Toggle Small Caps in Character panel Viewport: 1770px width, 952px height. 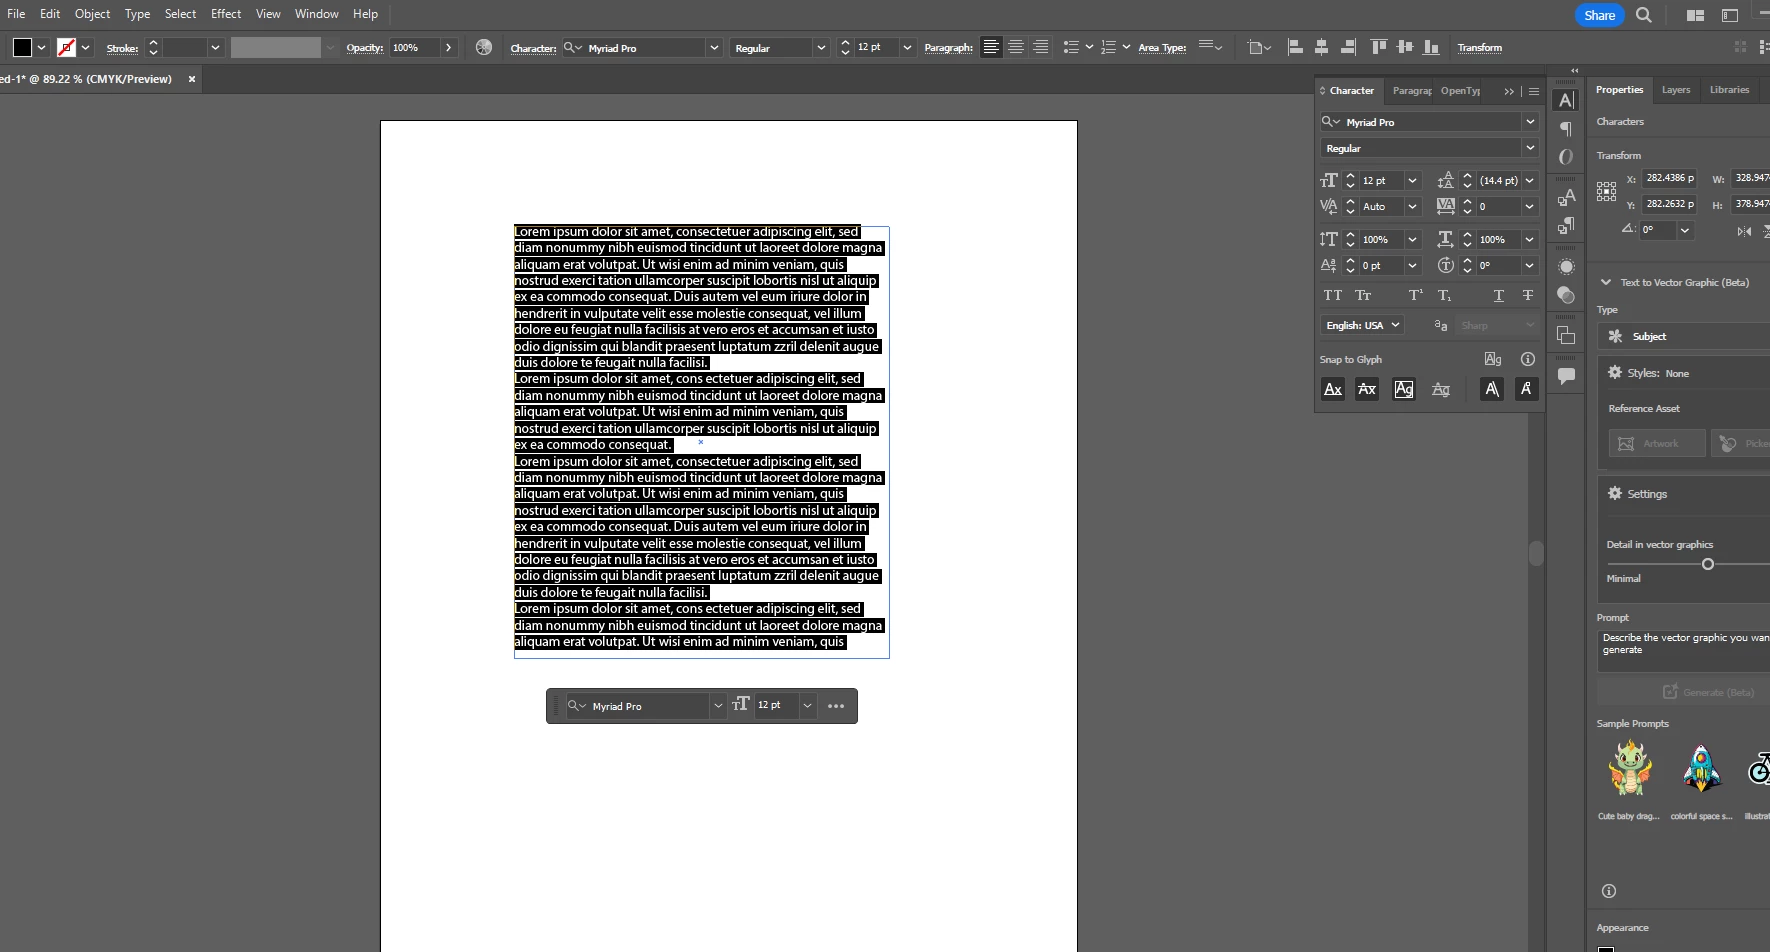1363,295
